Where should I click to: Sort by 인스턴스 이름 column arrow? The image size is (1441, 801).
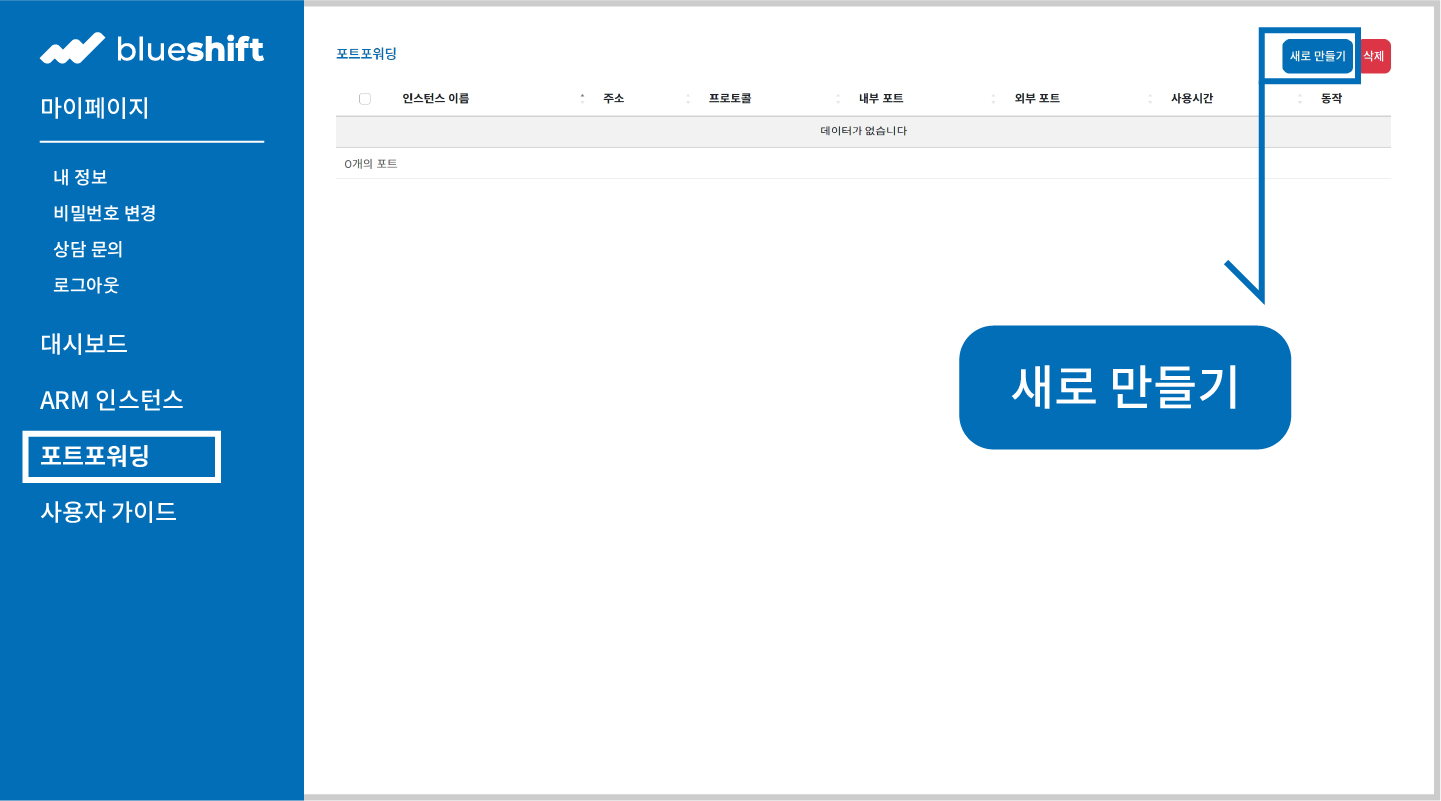click(582, 98)
